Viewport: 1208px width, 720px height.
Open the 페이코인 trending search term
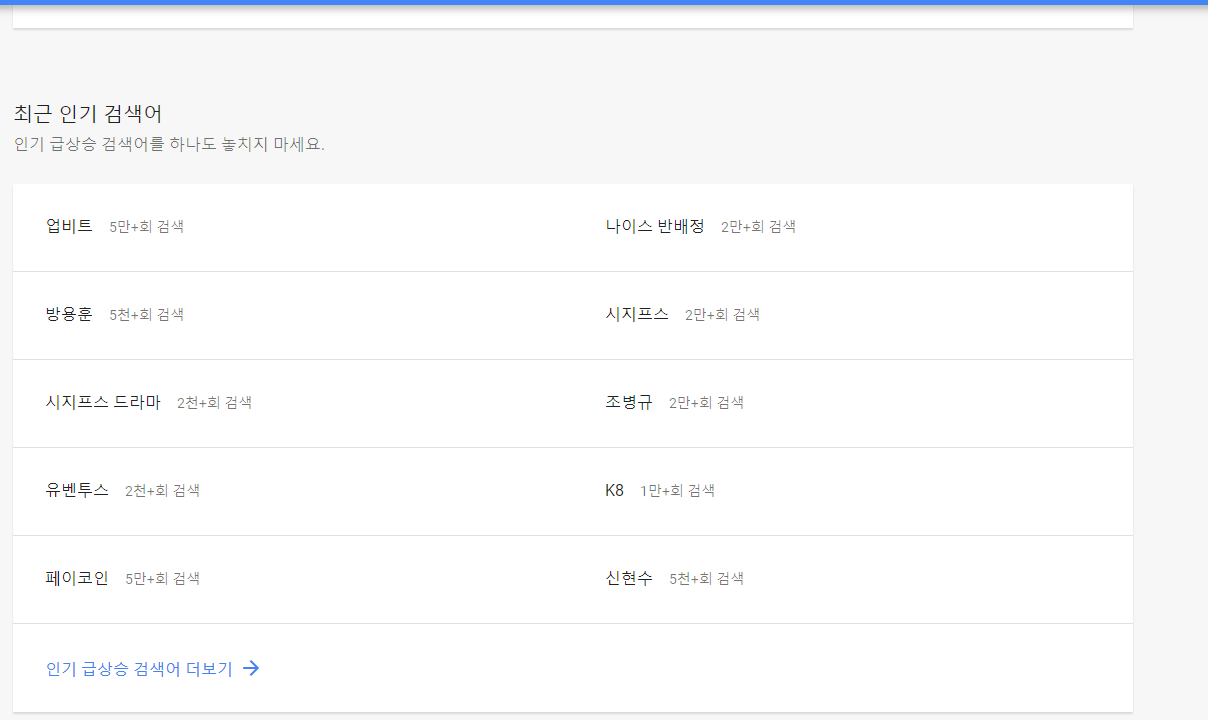tap(77, 578)
